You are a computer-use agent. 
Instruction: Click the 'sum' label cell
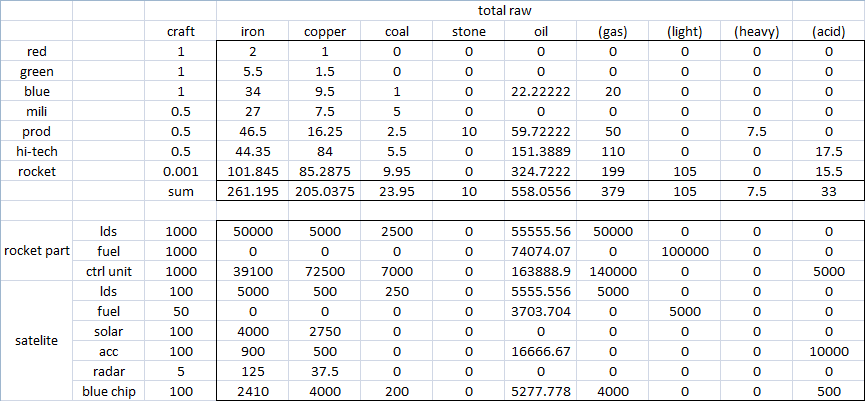tap(180, 191)
